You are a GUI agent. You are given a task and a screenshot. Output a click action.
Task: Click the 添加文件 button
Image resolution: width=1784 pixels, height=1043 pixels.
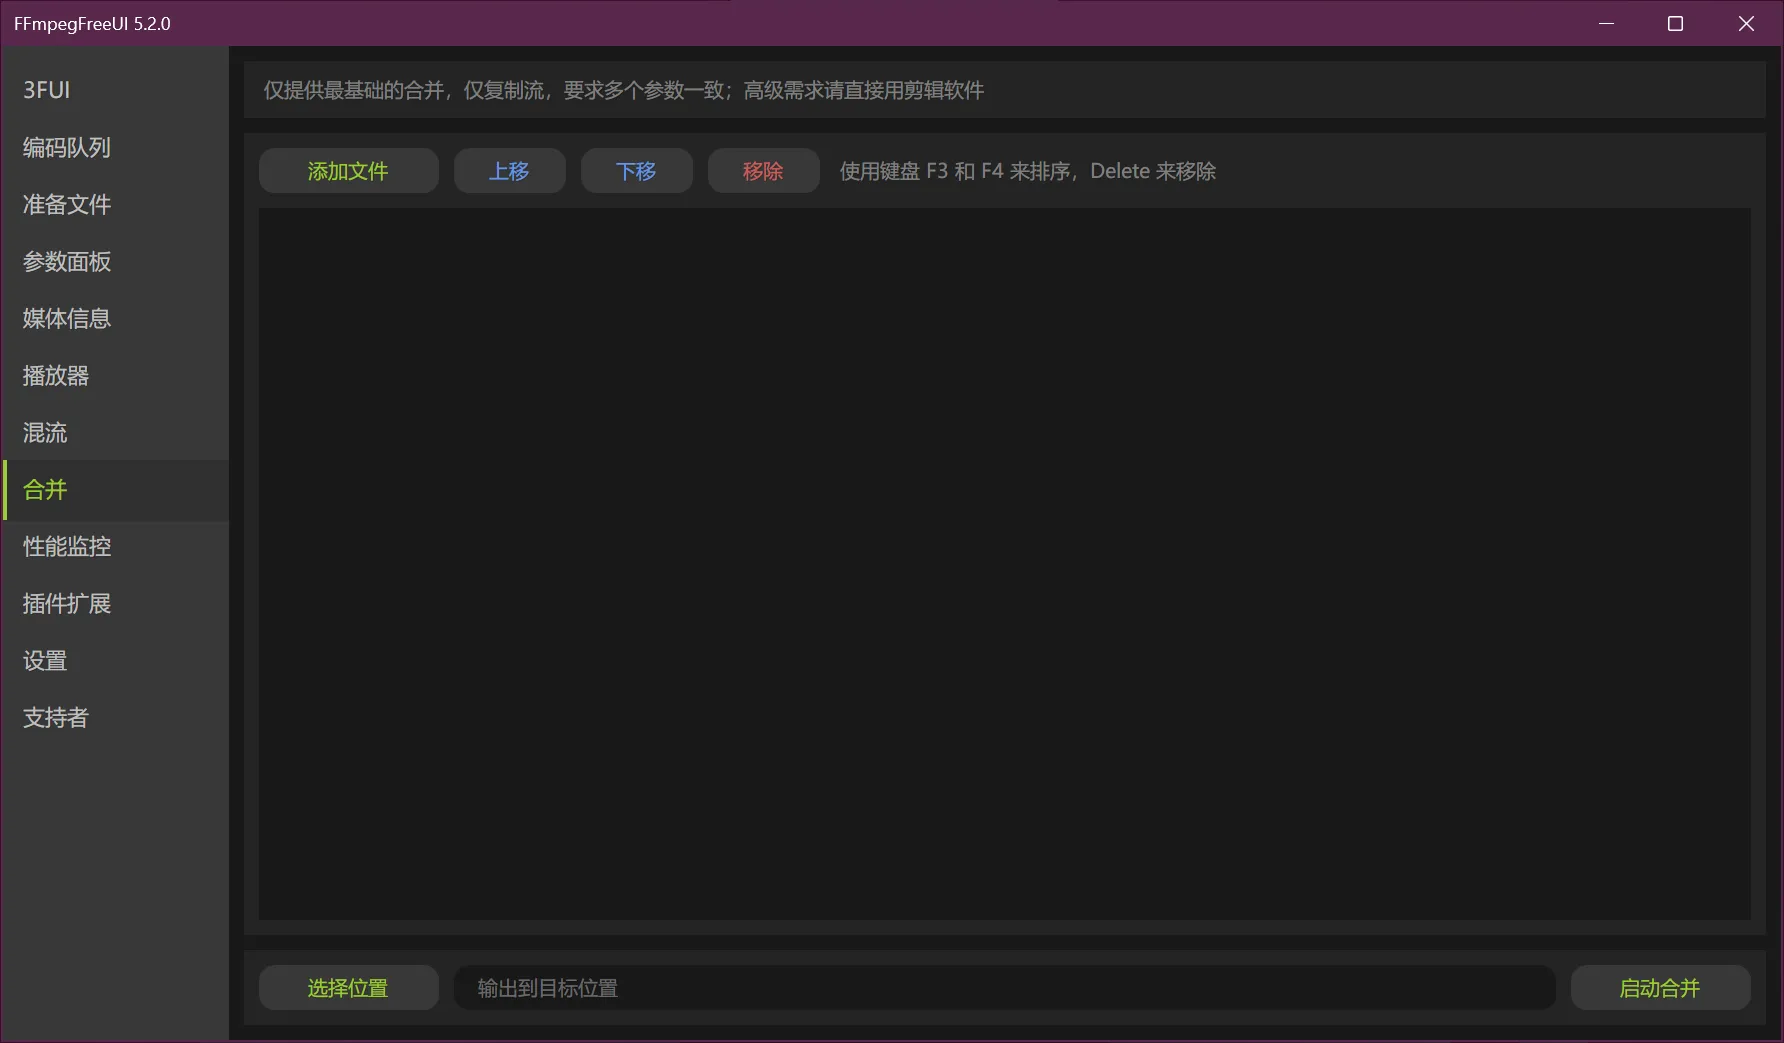(348, 171)
